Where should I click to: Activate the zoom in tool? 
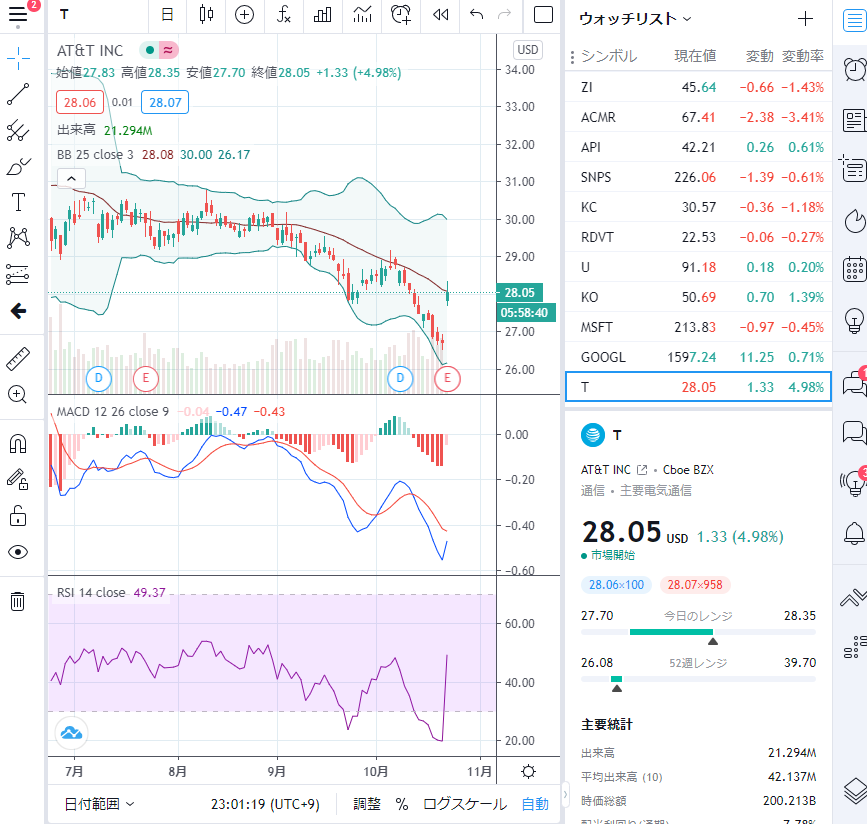tap(18, 394)
